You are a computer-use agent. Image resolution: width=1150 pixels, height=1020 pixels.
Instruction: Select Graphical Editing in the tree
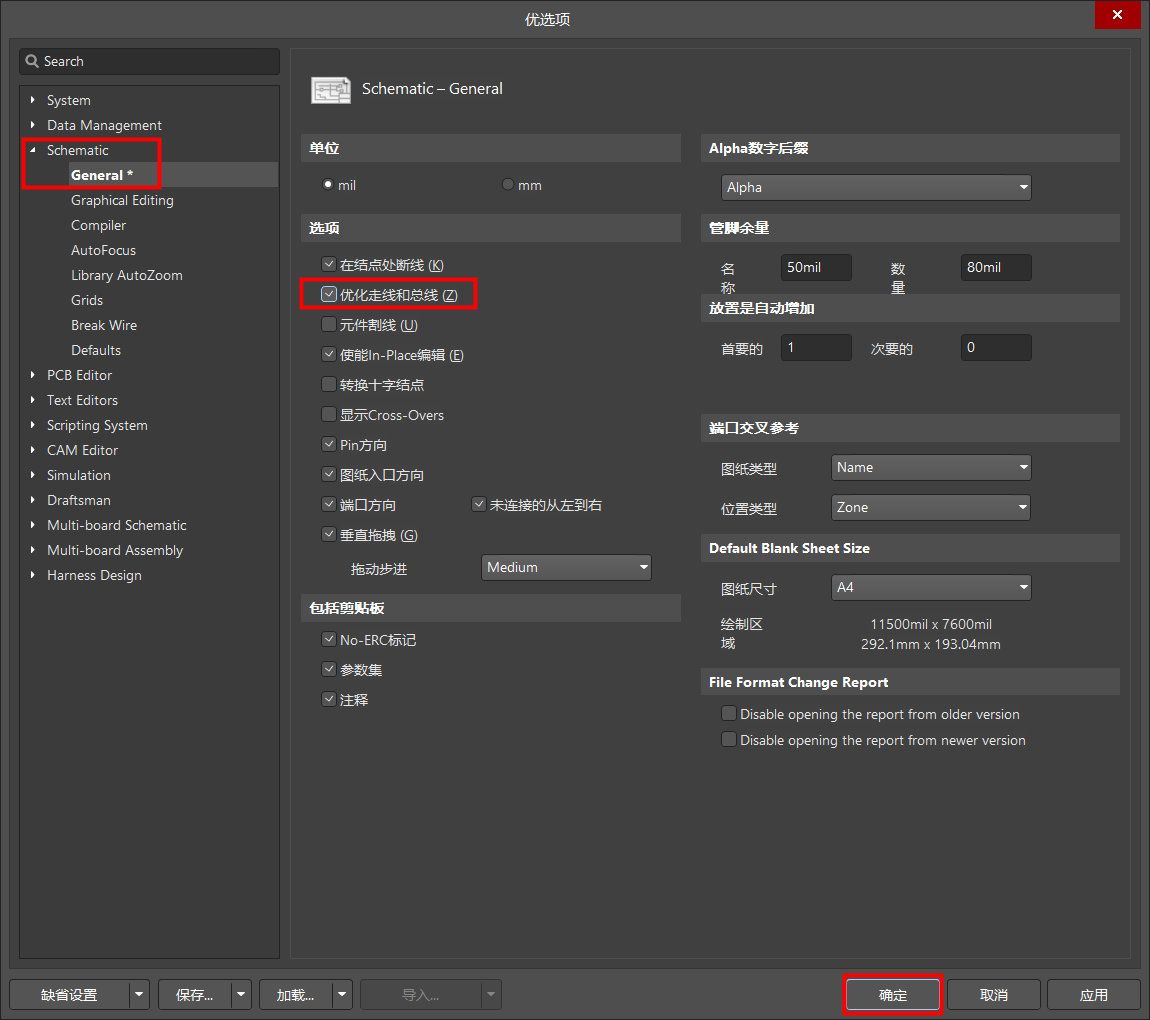122,200
